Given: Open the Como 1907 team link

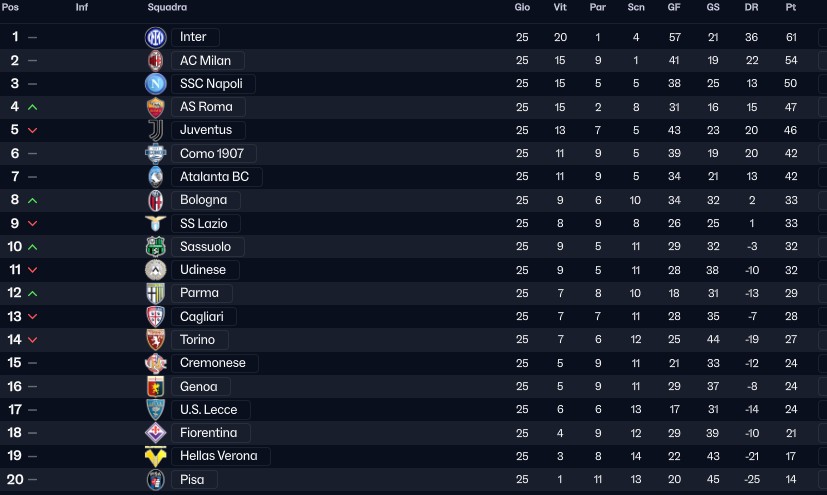Looking at the screenshot, I should click(211, 153).
